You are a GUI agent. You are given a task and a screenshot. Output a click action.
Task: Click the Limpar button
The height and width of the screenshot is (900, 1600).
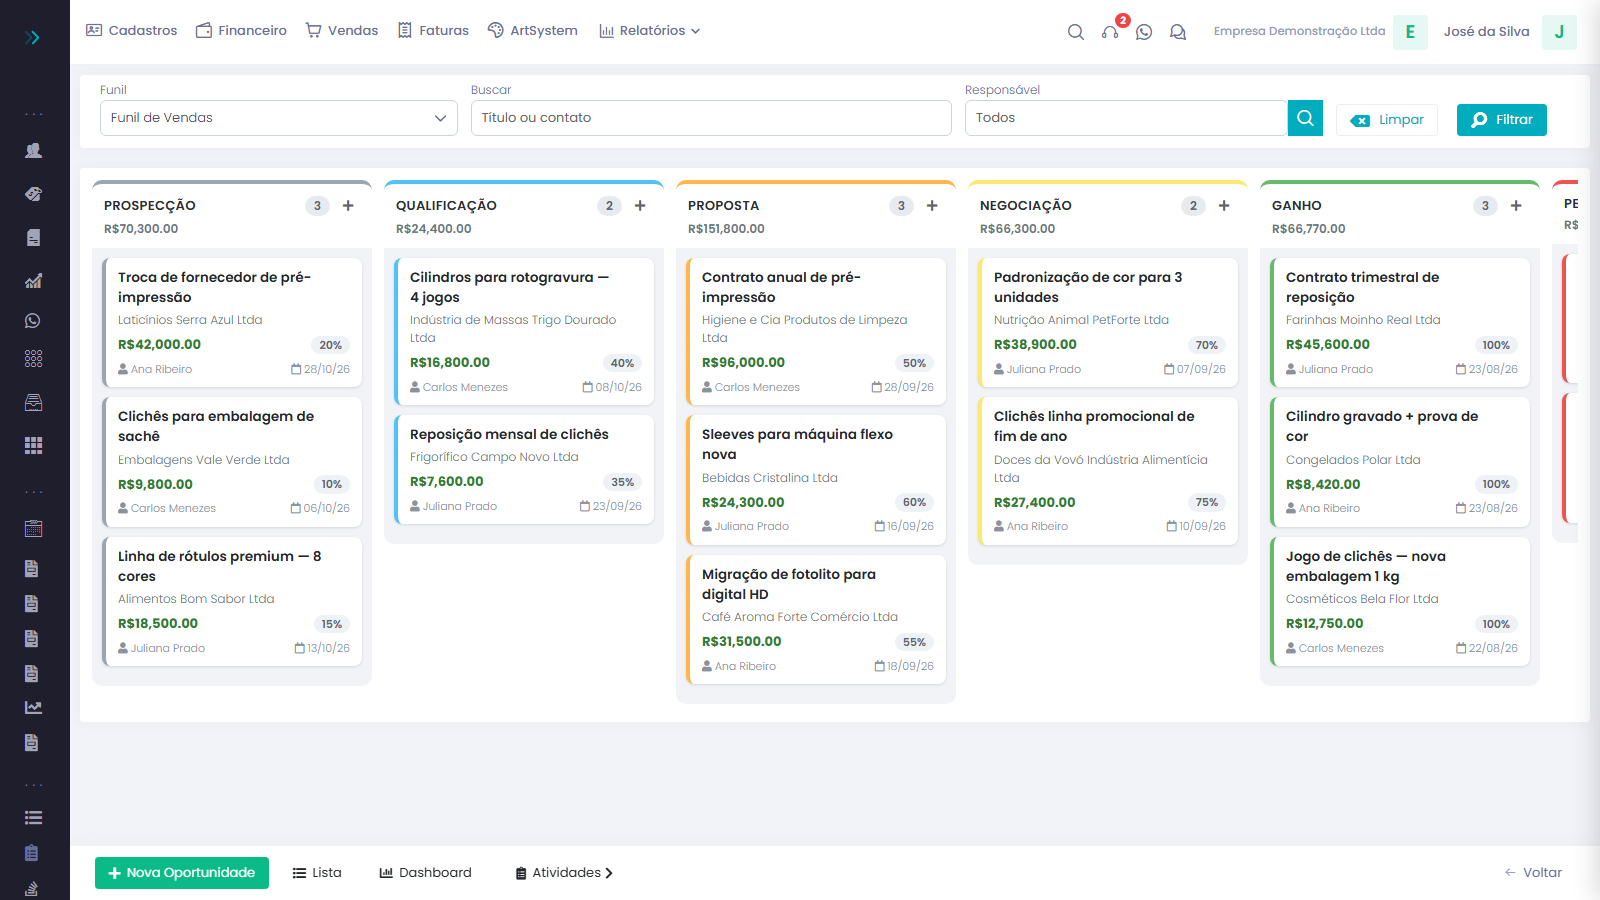pos(1387,120)
